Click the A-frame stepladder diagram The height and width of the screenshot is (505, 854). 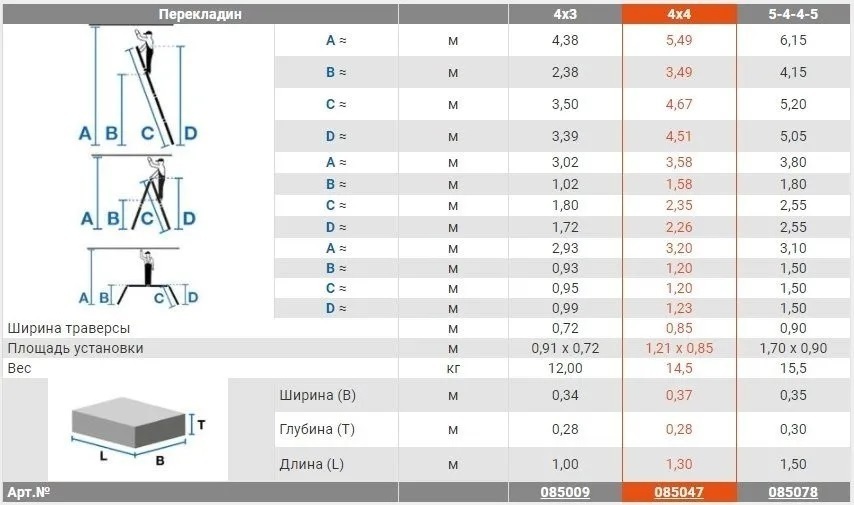click(138, 193)
